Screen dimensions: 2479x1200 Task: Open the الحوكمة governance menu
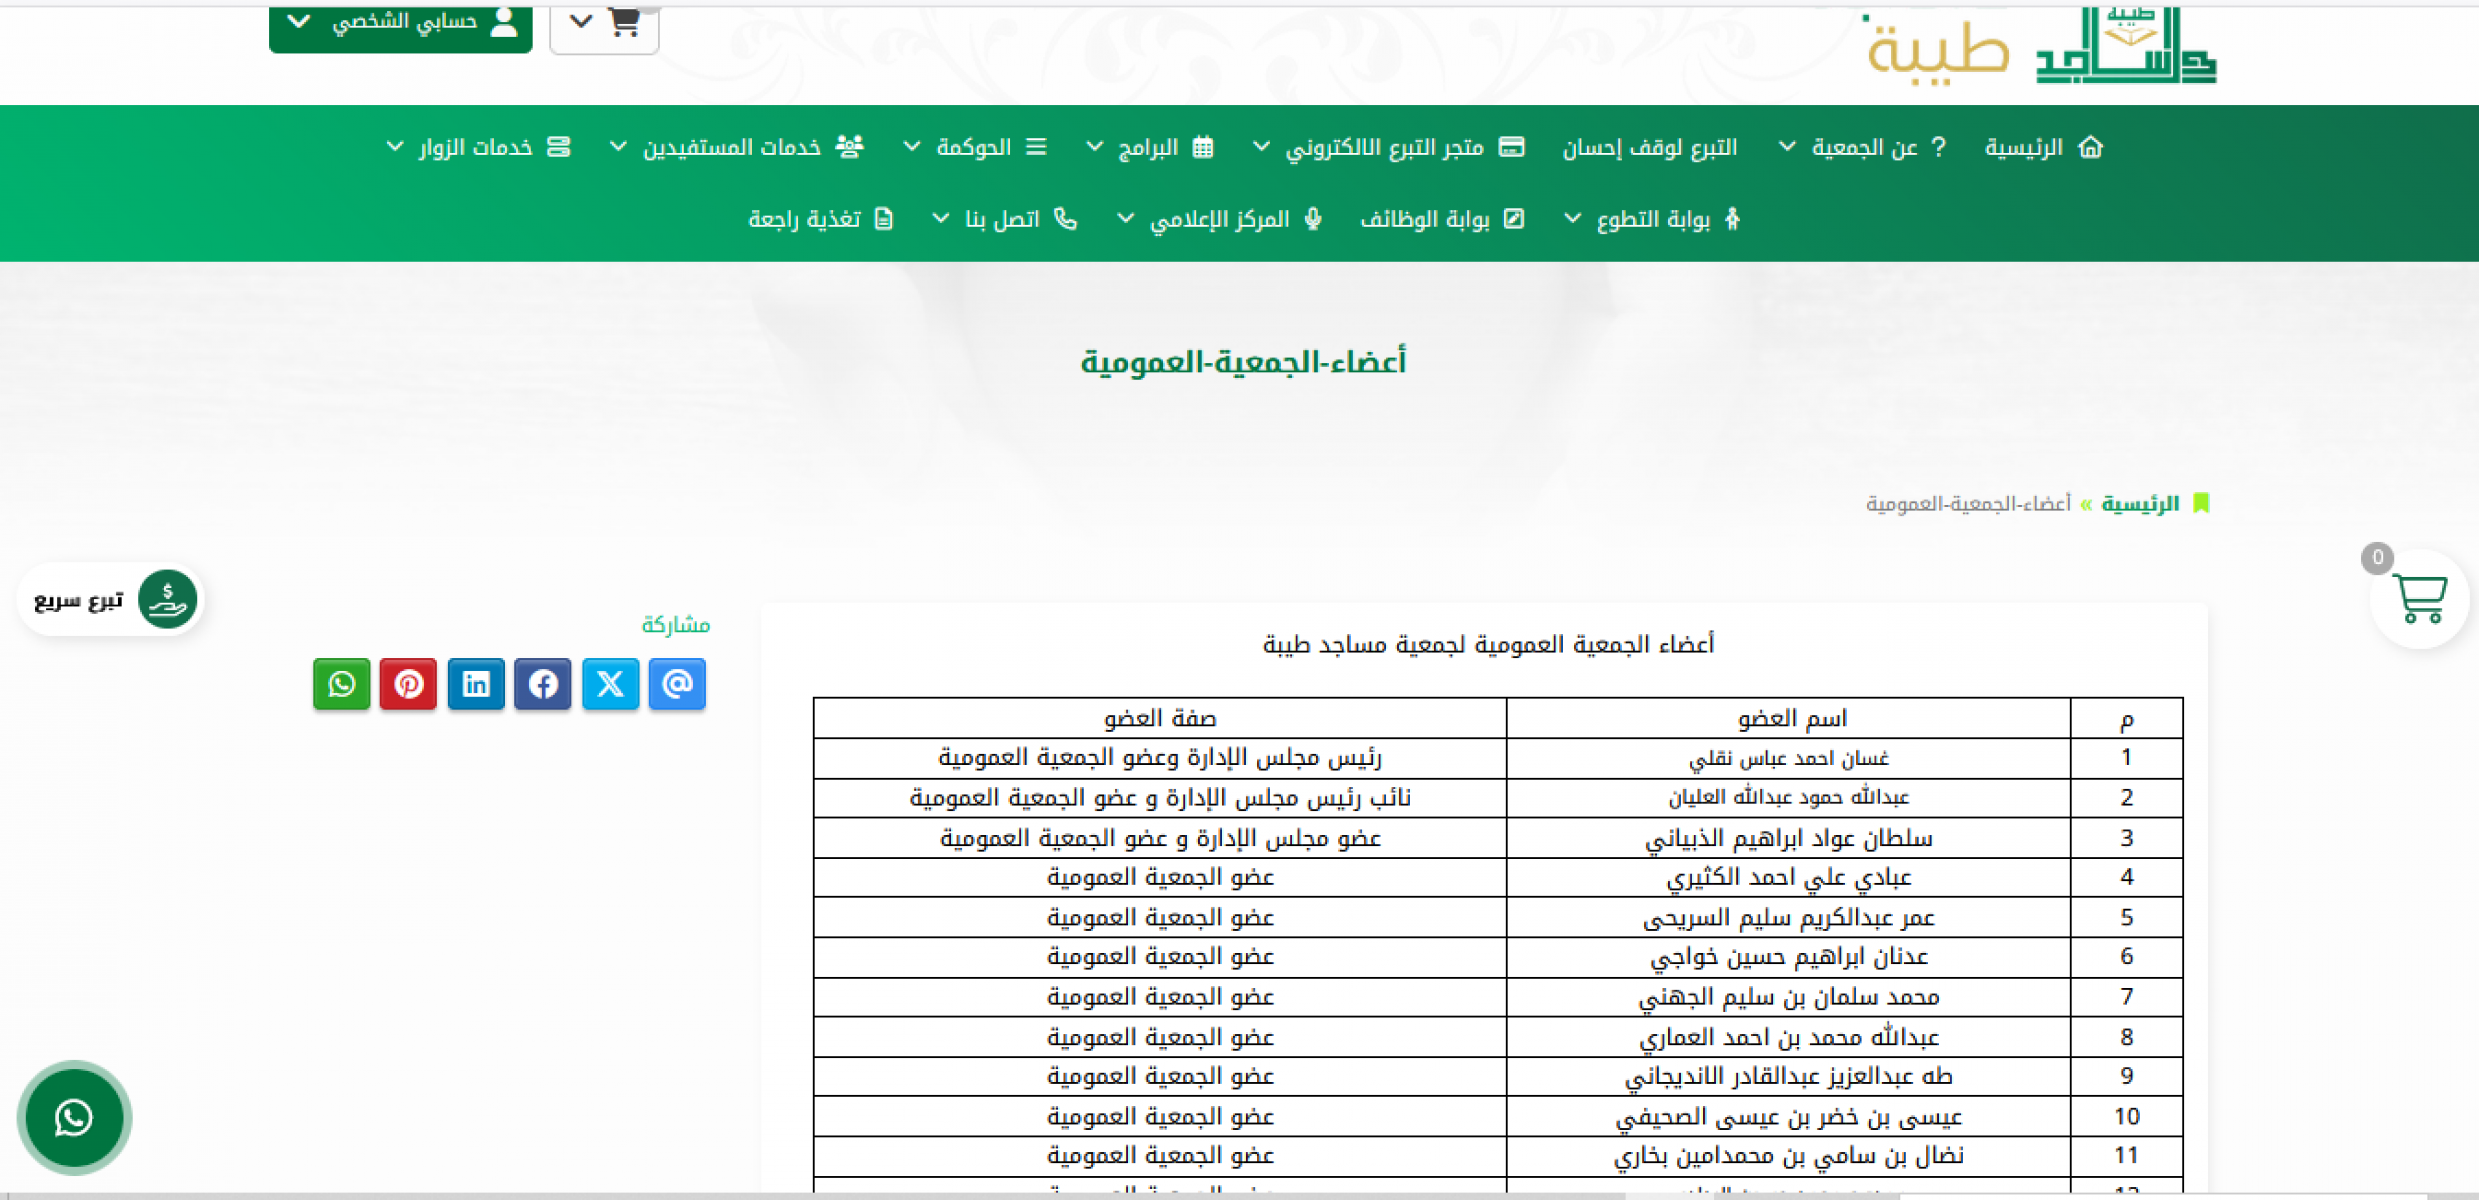[x=975, y=148]
